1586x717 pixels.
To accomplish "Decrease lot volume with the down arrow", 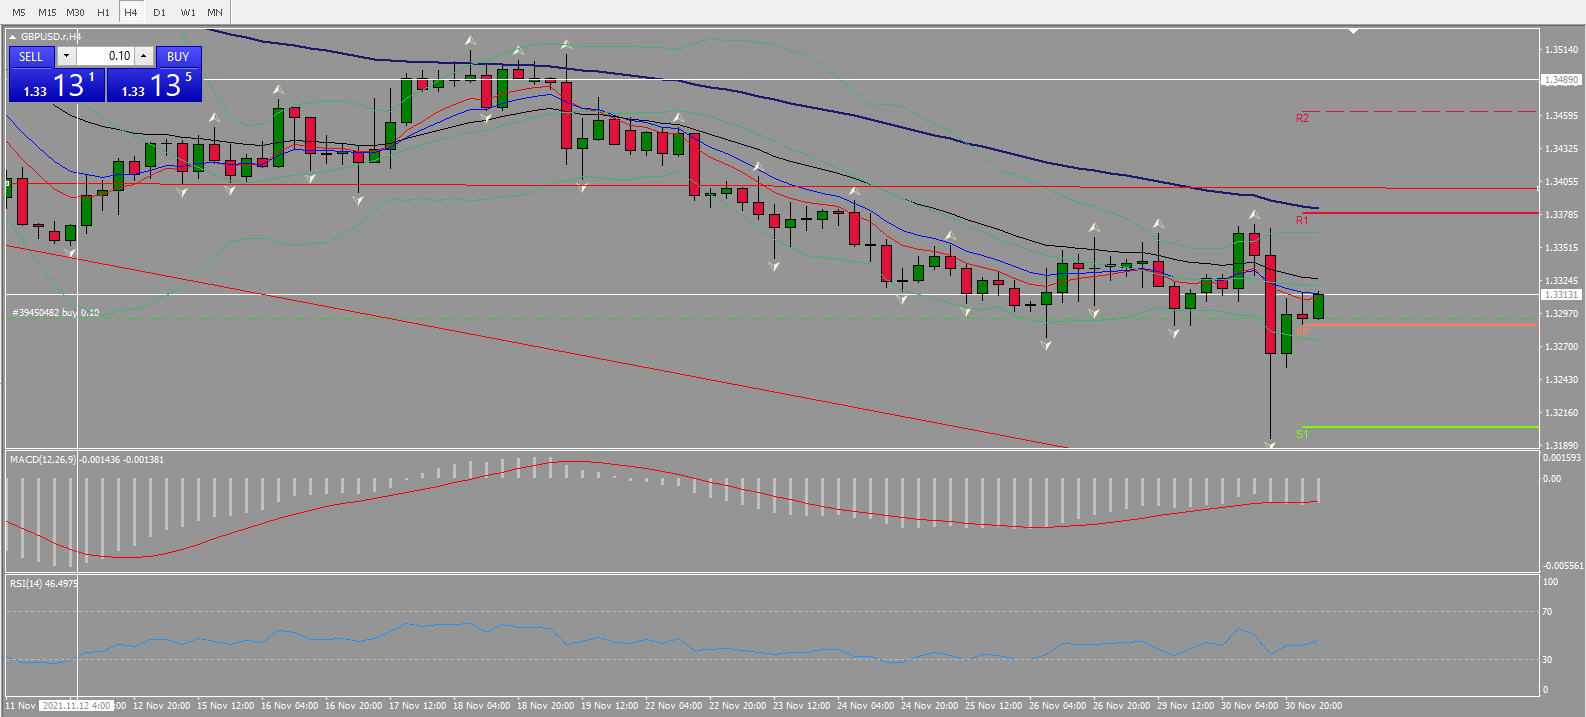I will coord(66,56).
